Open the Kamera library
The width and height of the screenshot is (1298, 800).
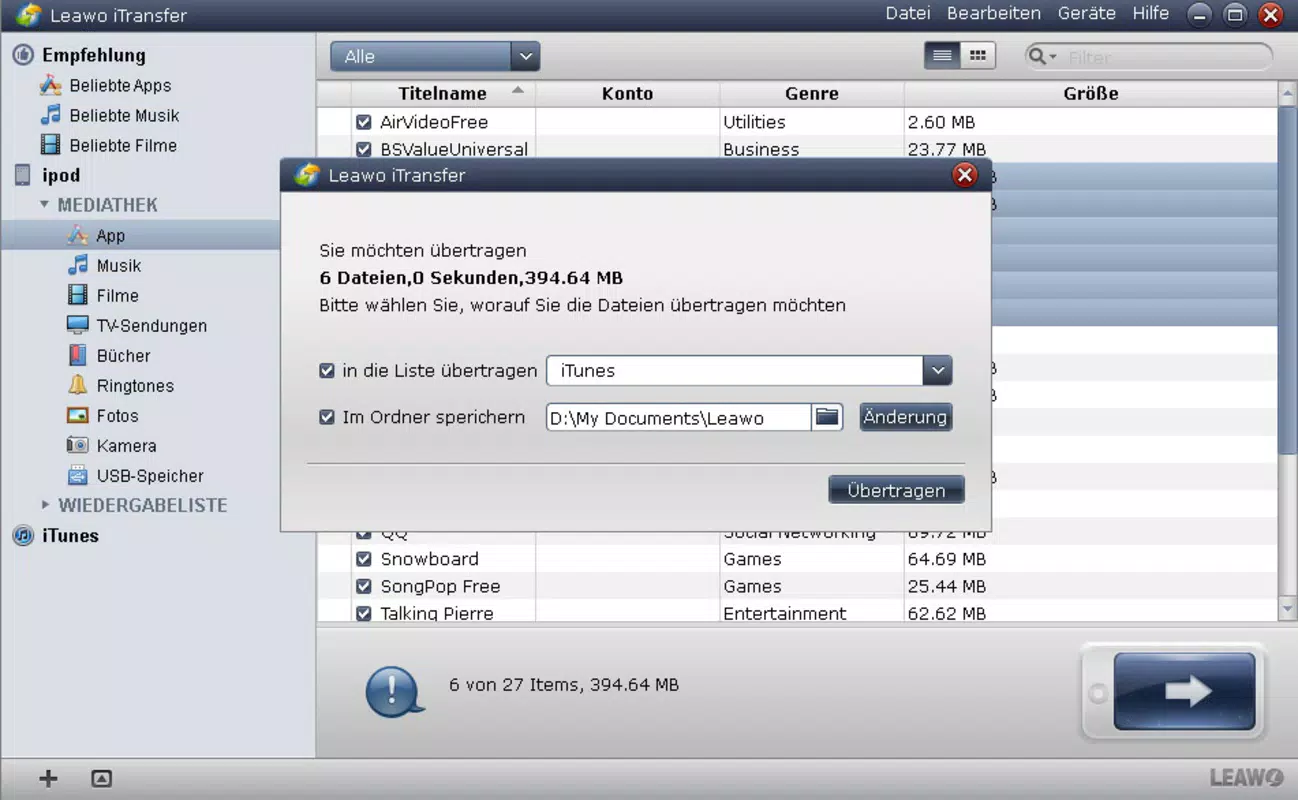pyautogui.click(x=111, y=446)
